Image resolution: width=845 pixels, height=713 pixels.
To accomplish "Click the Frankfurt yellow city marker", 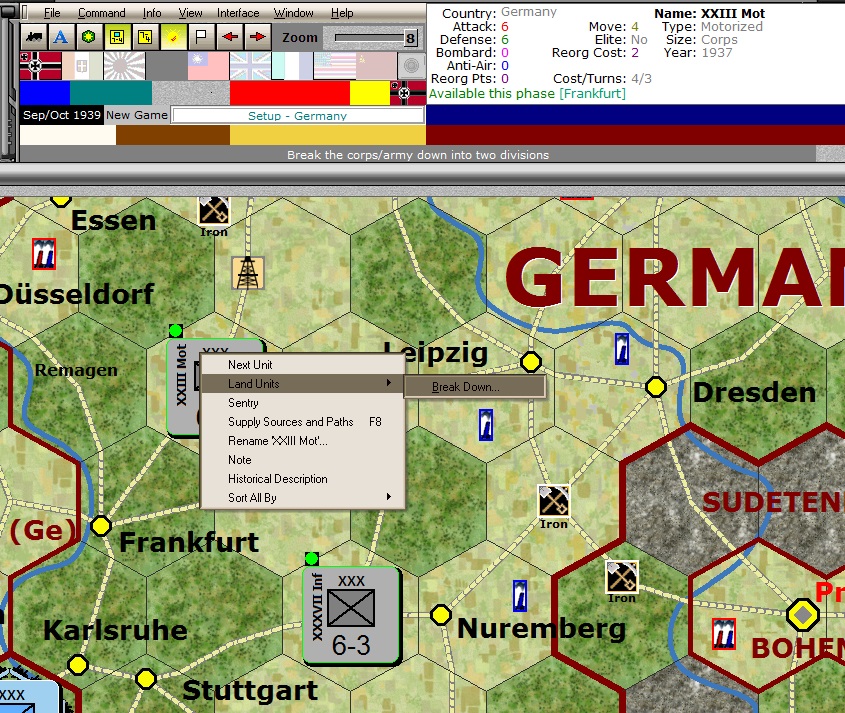I will (x=101, y=525).
